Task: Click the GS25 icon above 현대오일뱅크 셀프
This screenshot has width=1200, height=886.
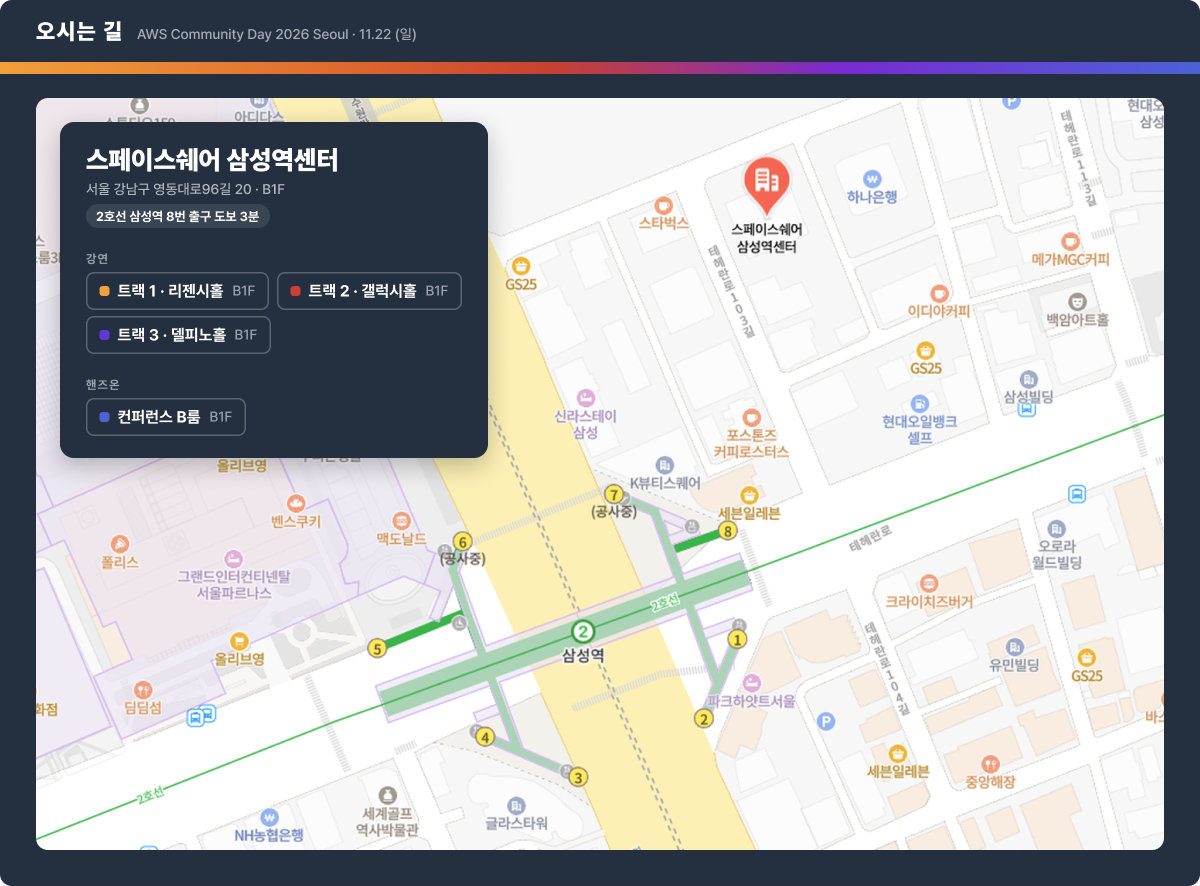Action: 926,350
